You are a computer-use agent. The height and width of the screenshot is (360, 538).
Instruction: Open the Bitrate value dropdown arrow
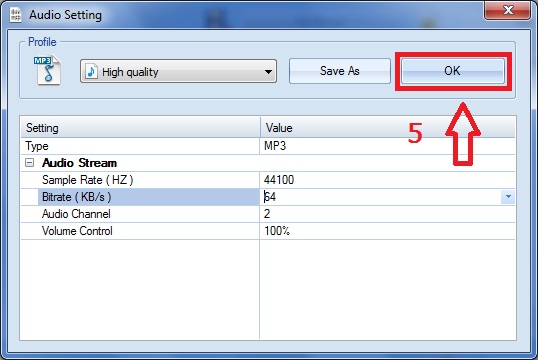[508, 197]
